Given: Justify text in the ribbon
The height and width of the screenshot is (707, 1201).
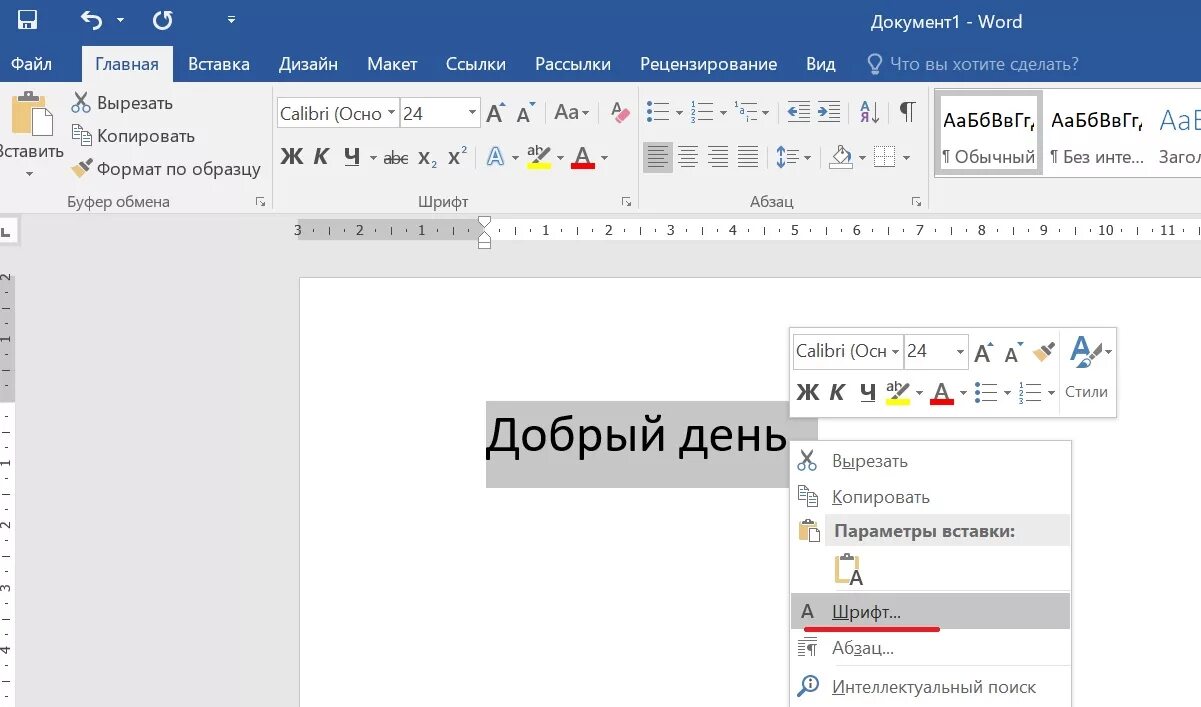Looking at the screenshot, I should click(x=748, y=157).
